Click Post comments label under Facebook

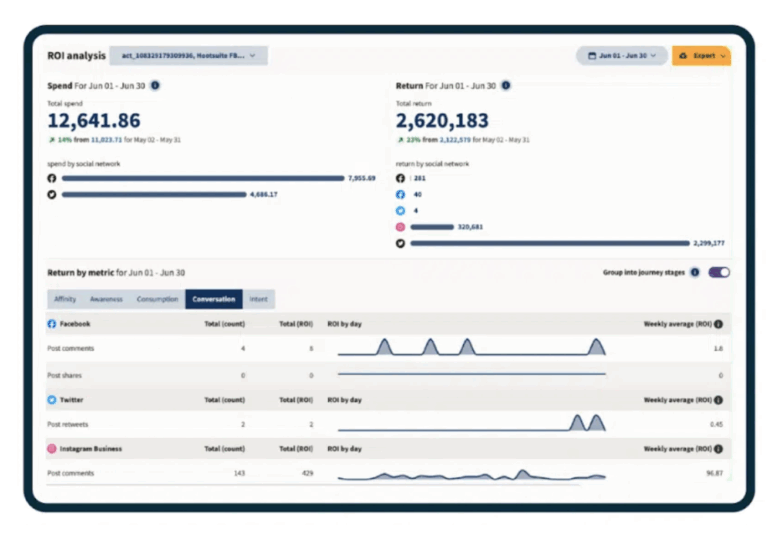point(71,349)
